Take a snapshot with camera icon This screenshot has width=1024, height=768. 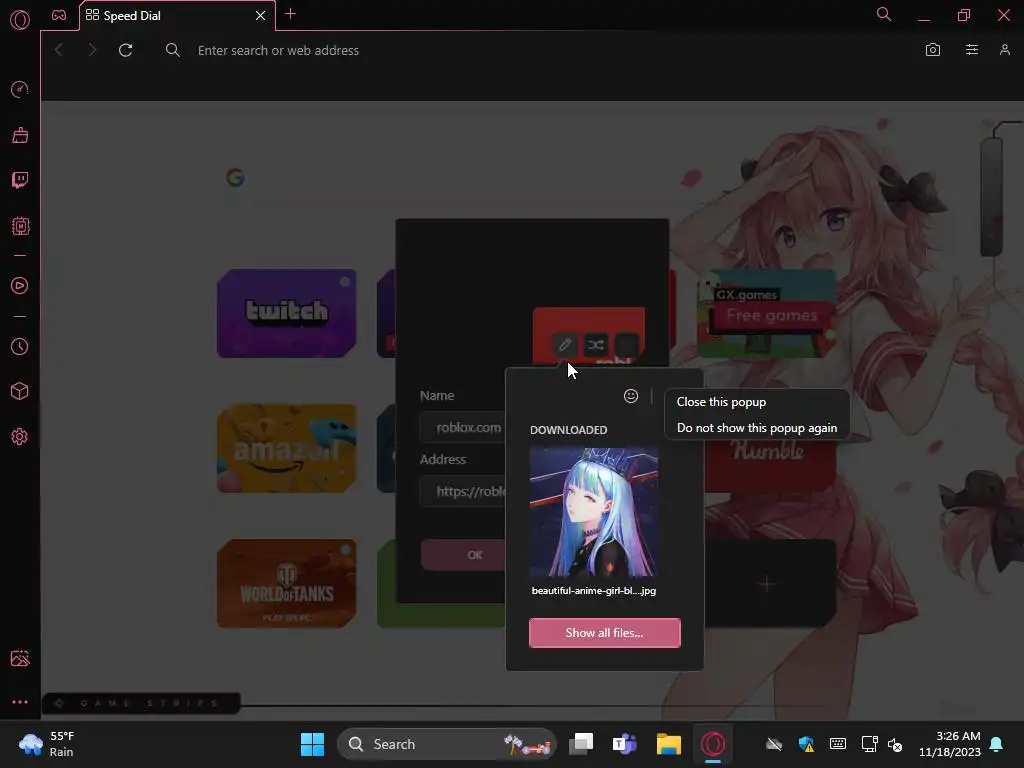[933, 50]
